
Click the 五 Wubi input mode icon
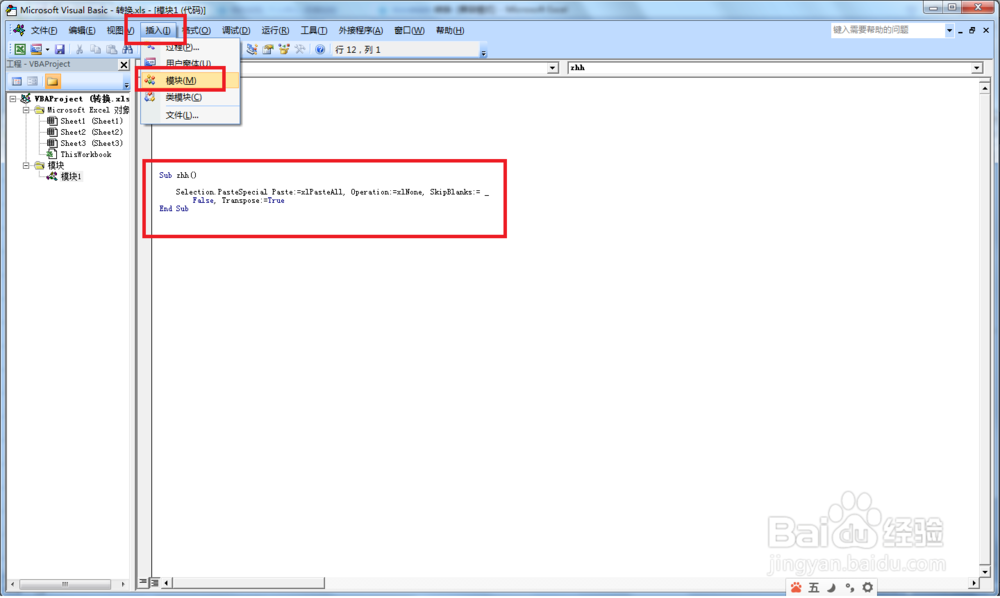(x=814, y=588)
